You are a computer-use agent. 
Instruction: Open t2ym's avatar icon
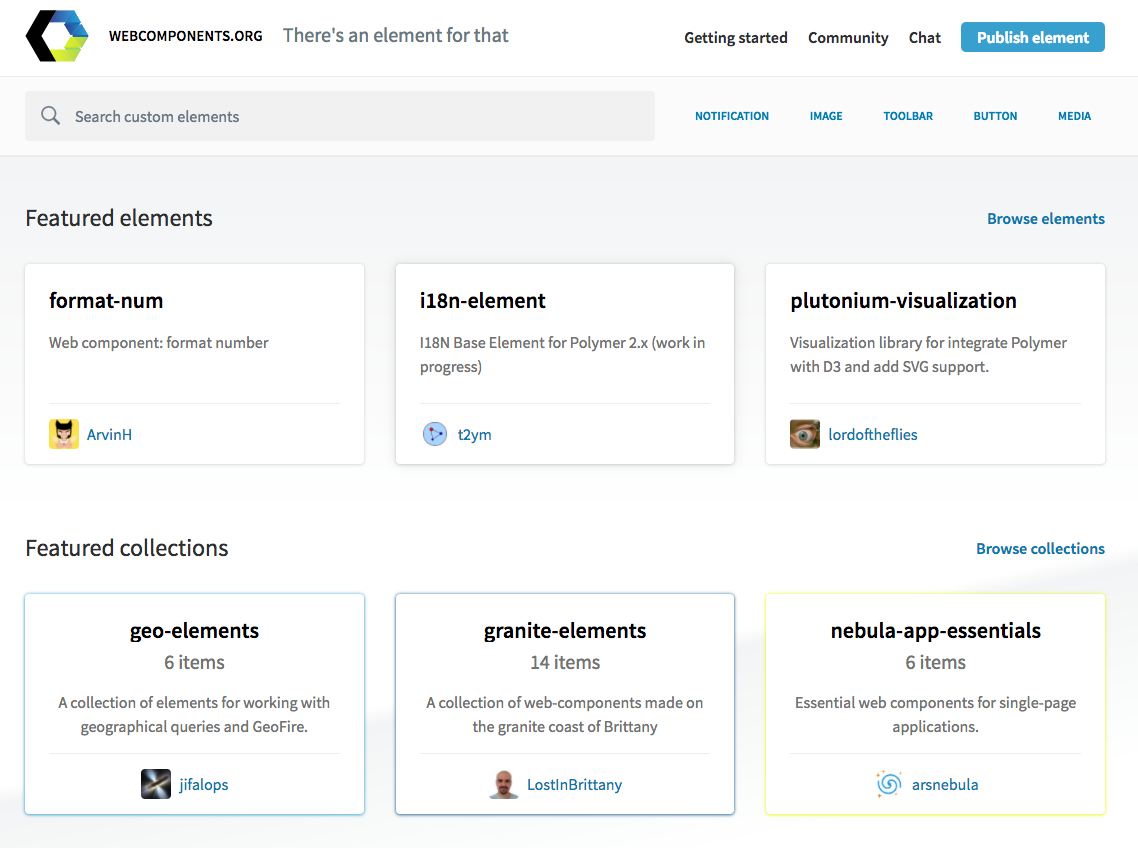click(x=435, y=434)
